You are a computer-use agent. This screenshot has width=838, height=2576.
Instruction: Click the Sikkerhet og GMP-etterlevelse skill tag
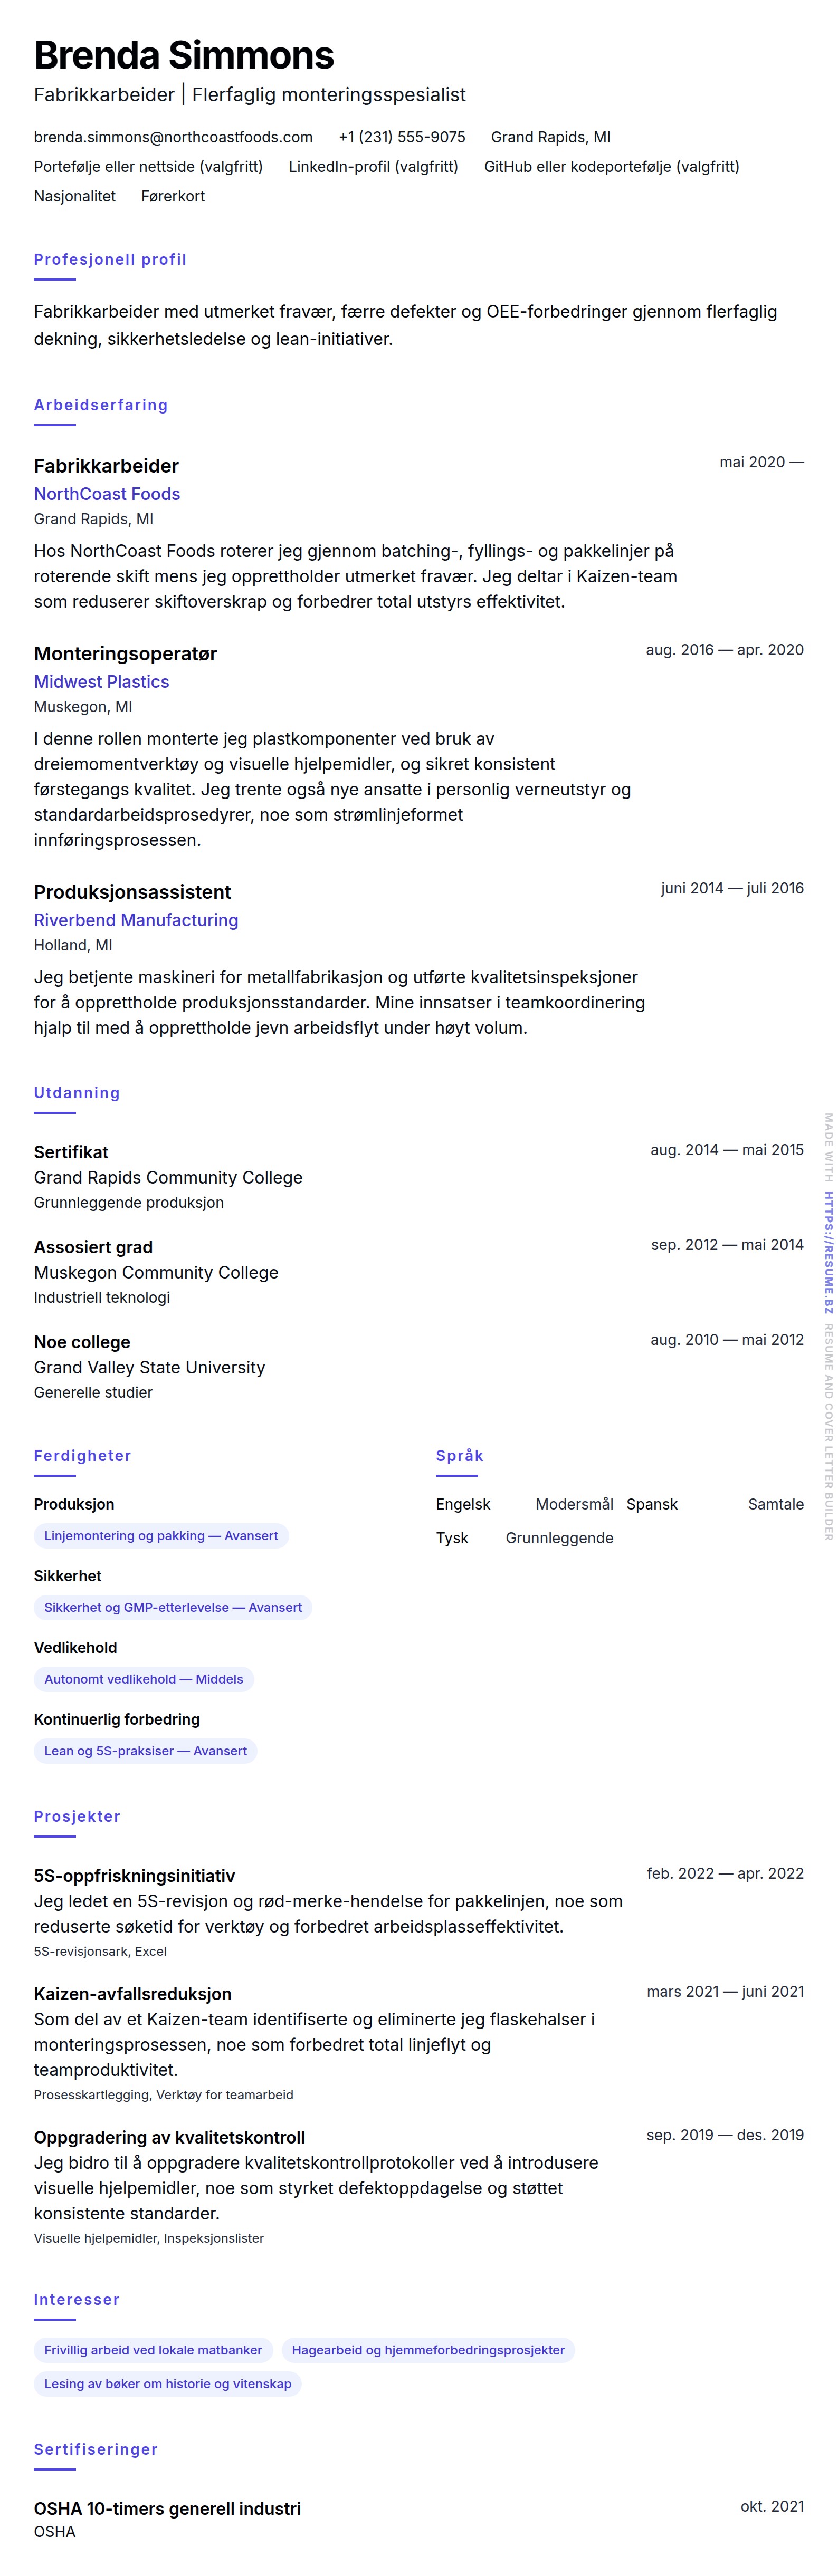173,1608
